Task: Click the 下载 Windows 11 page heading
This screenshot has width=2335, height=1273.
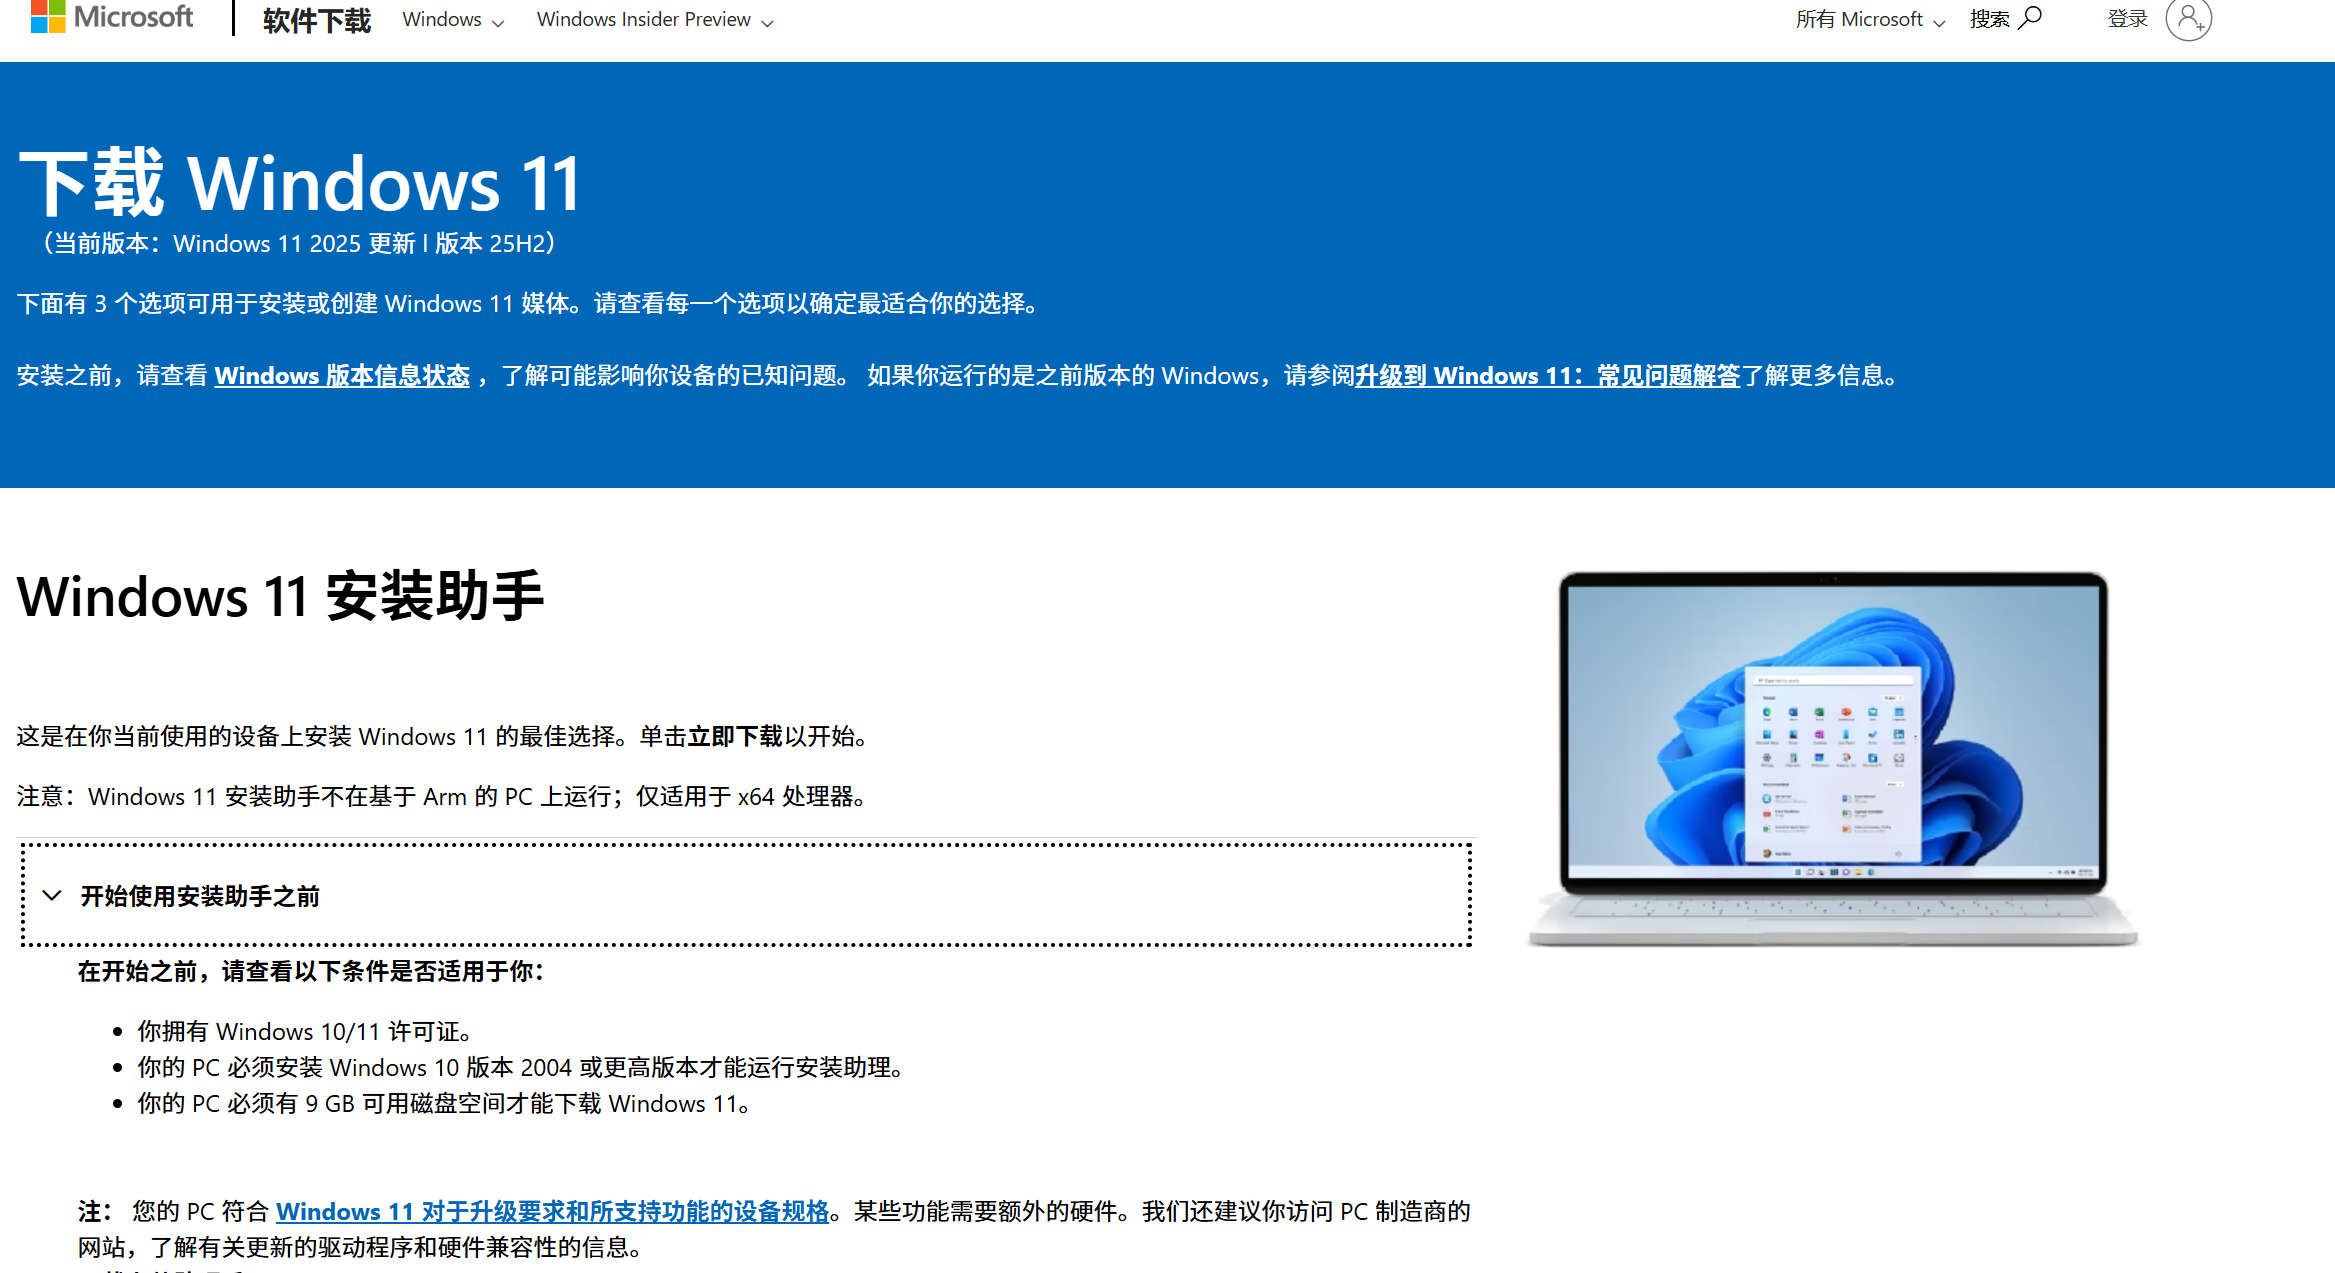Action: [300, 180]
